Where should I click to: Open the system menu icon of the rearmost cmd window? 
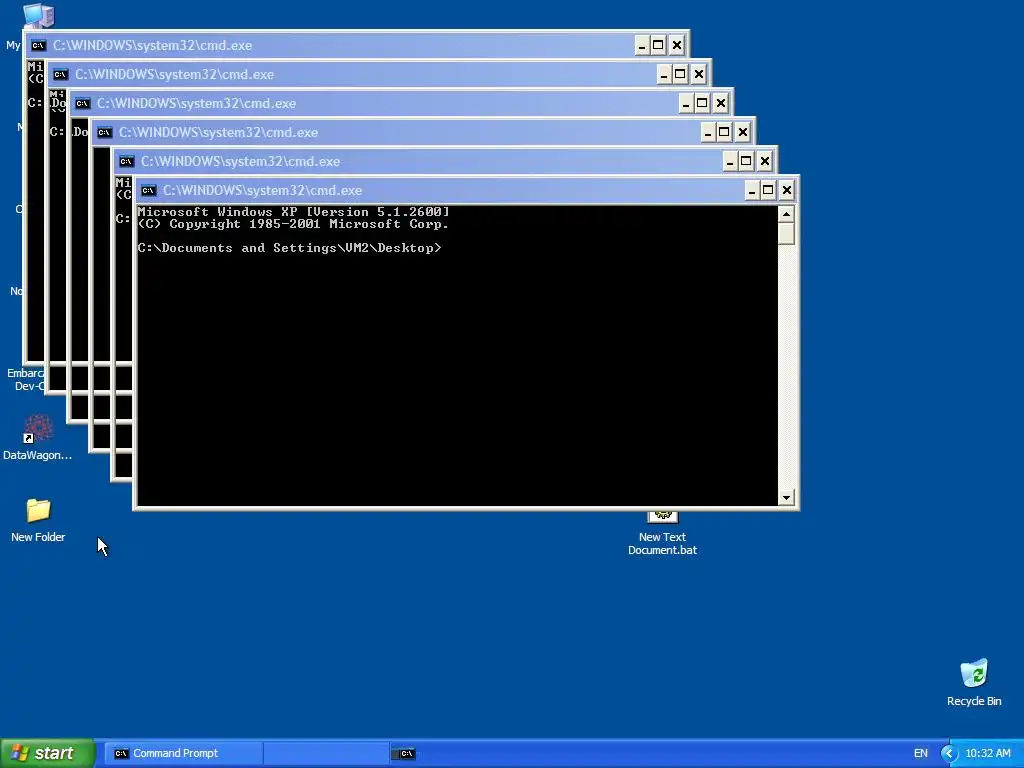click(39, 46)
